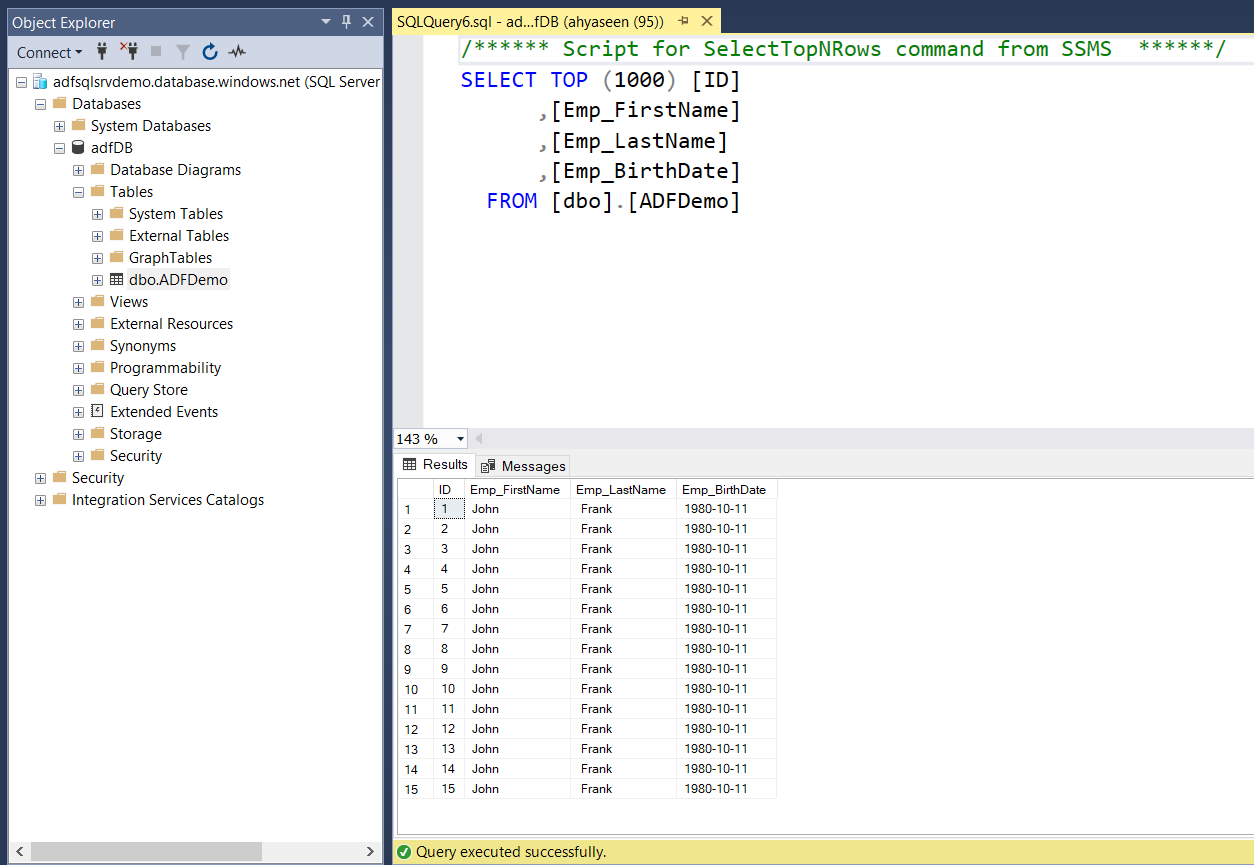Viewport: 1254px width, 865px height.
Task: Click the Emp_BirthDate column header in results
Action: pyautogui.click(x=723, y=490)
